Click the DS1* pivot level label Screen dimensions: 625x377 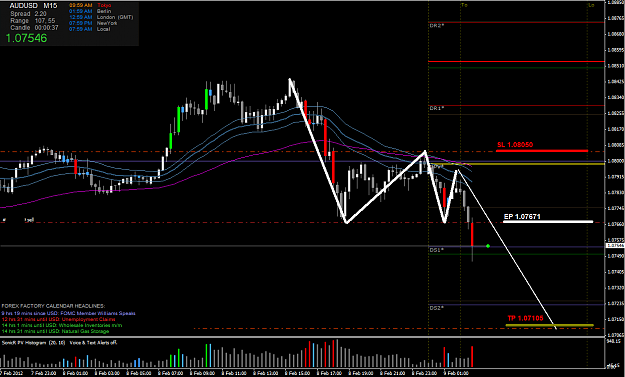(437, 250)
